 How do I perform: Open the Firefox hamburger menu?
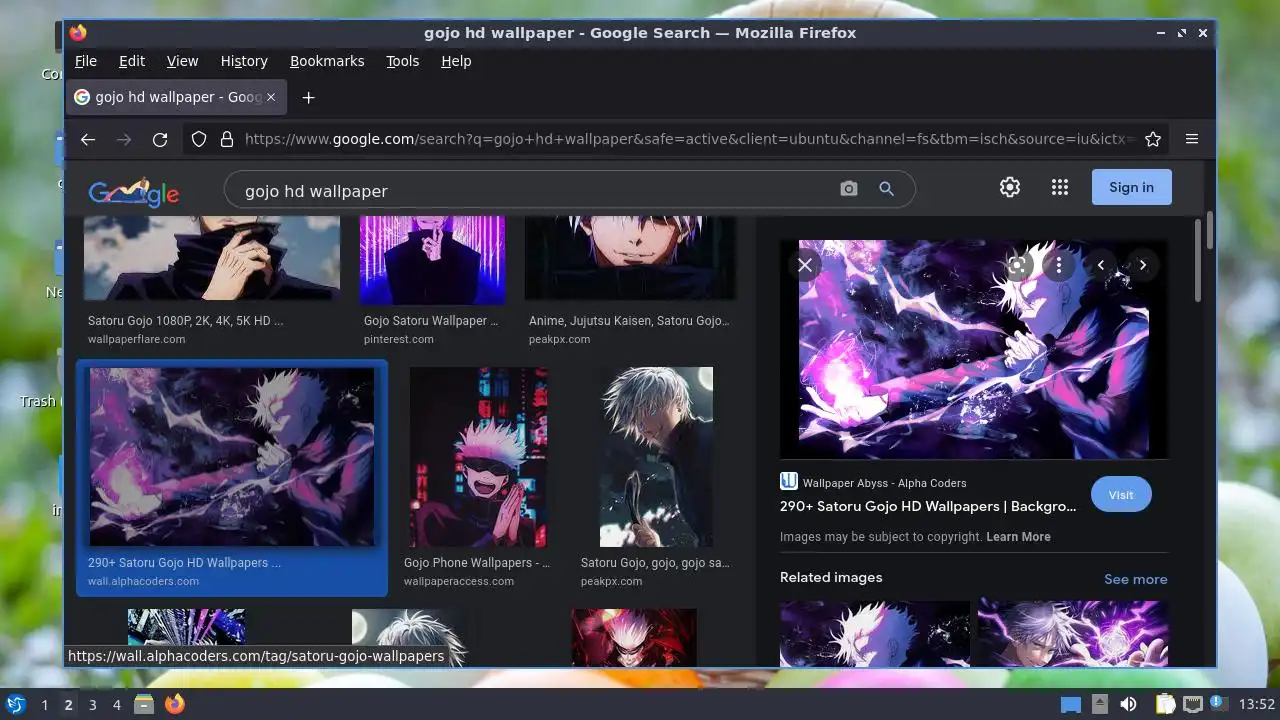click(x=1192, y=139)
